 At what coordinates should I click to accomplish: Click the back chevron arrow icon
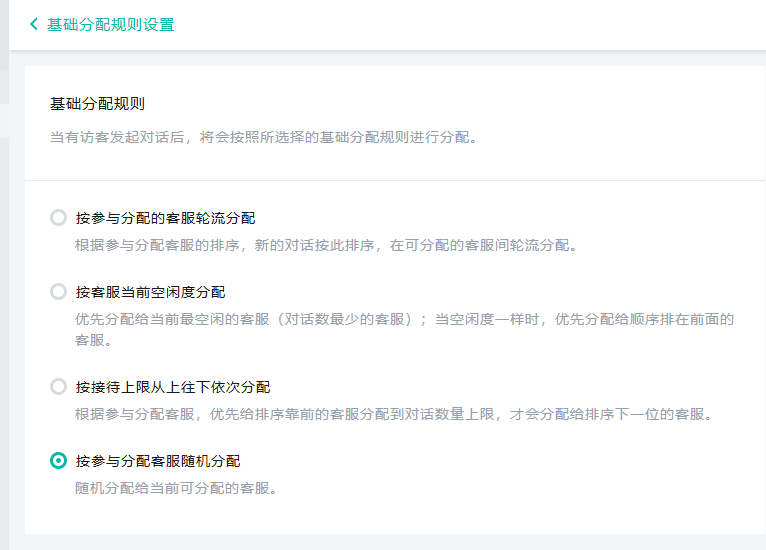[34, 24]
